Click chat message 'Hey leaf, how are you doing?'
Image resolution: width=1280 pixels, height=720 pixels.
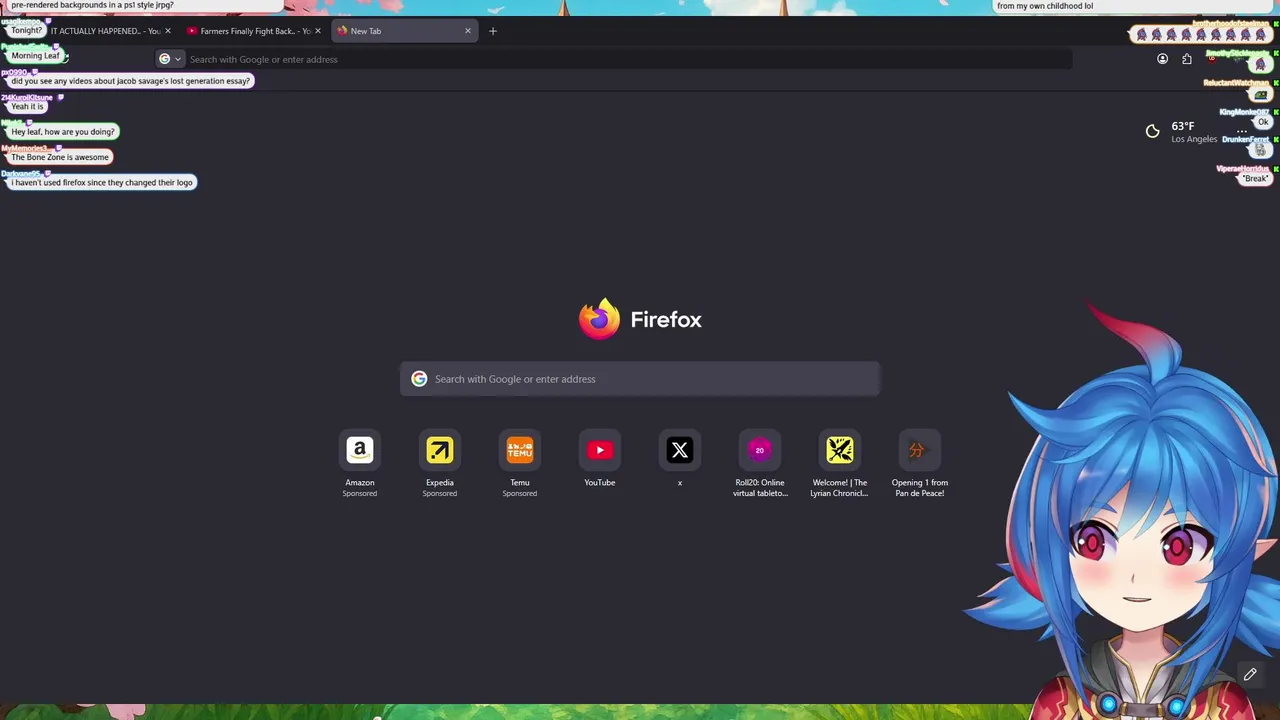[63, 131]
